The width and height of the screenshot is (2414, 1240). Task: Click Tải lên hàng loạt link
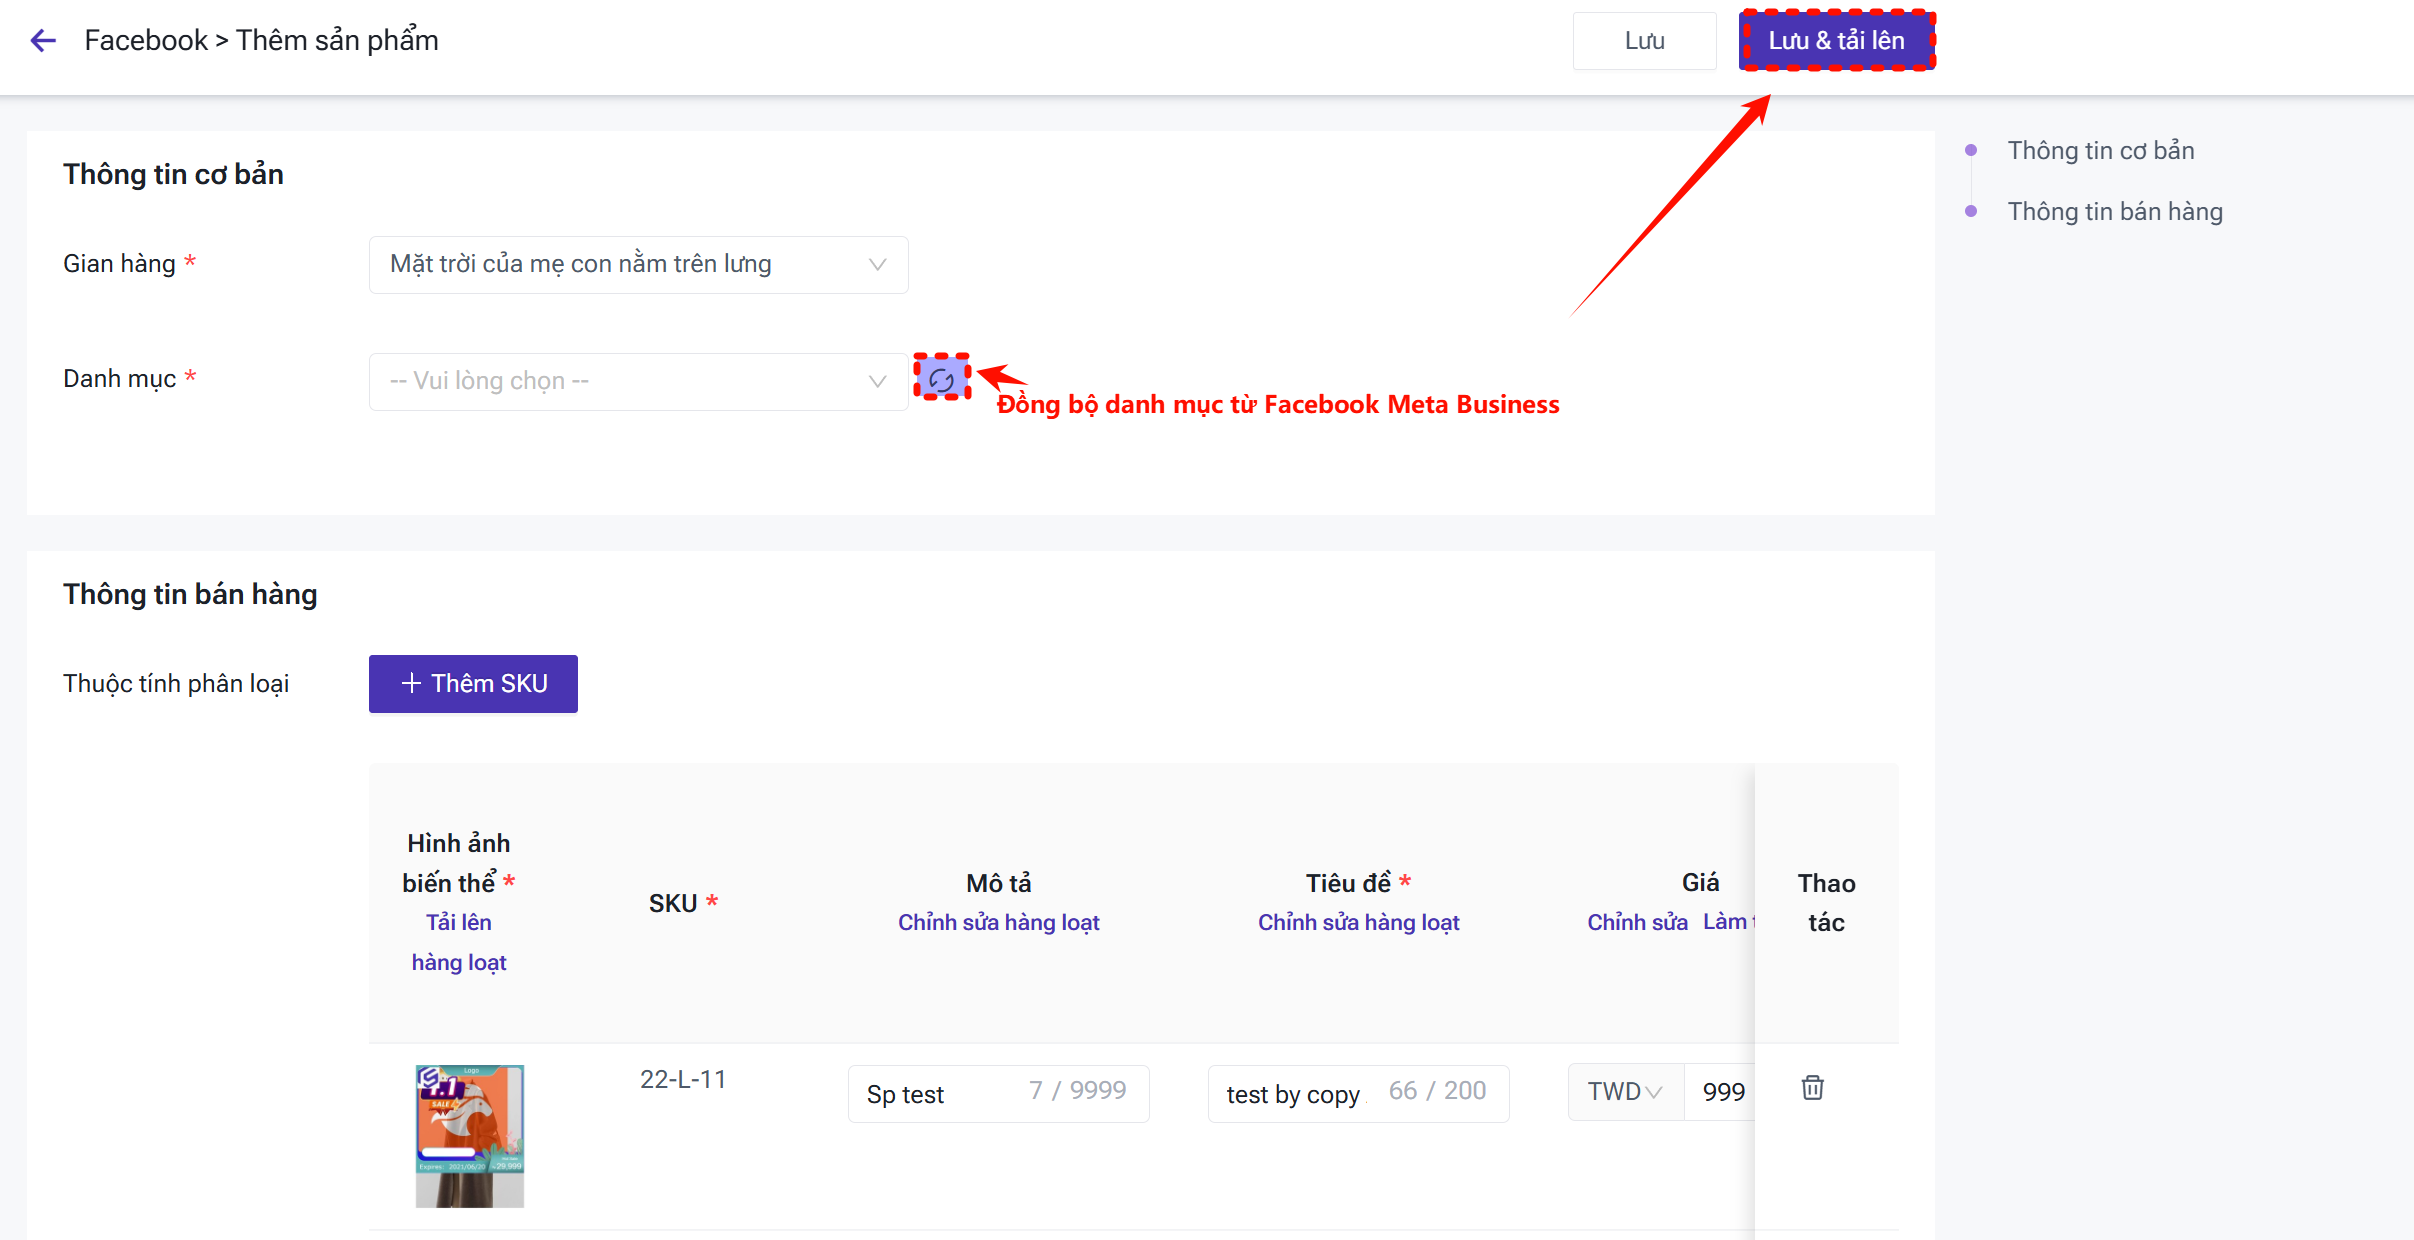tap(459, 942)
